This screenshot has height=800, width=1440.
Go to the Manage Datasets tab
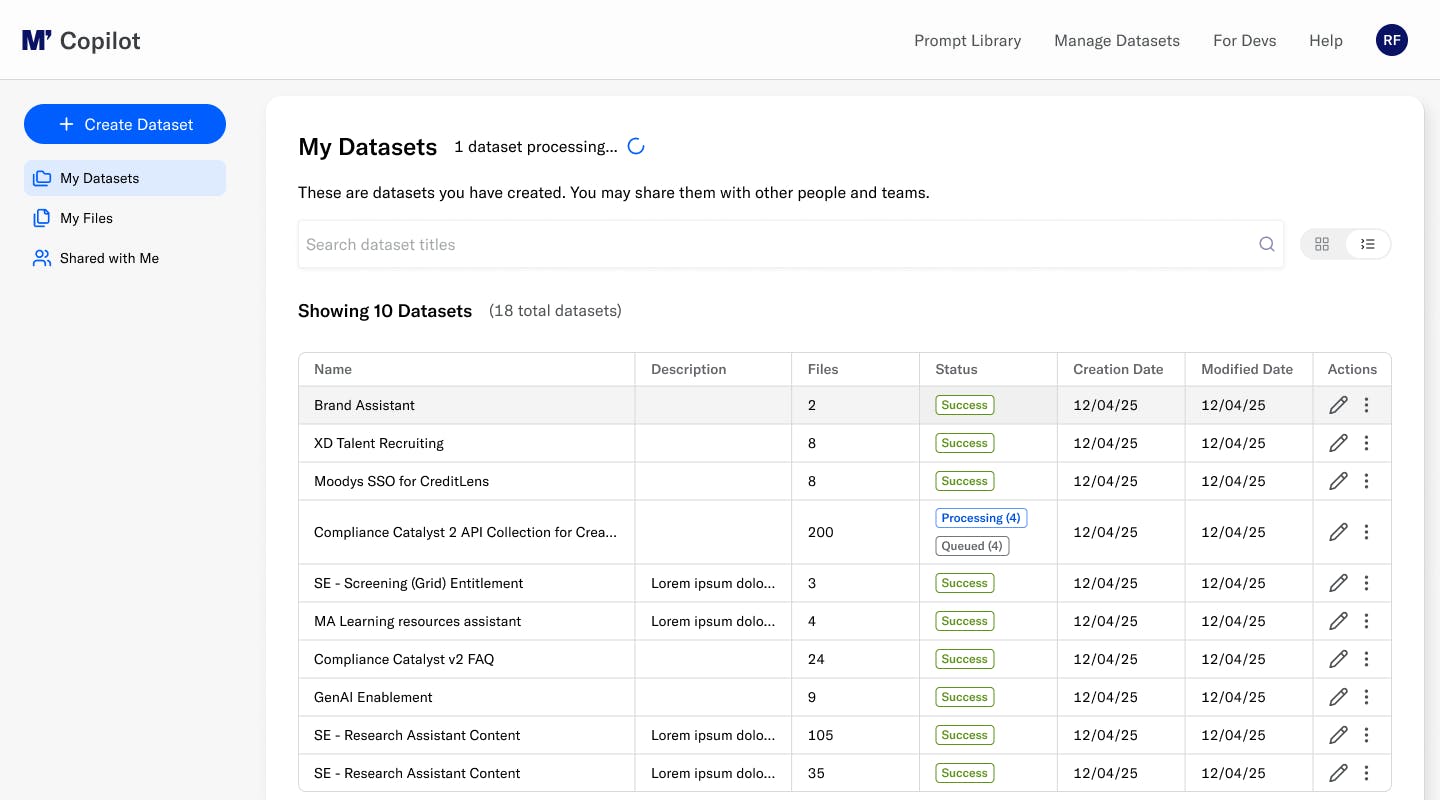tap(1117, 40)
